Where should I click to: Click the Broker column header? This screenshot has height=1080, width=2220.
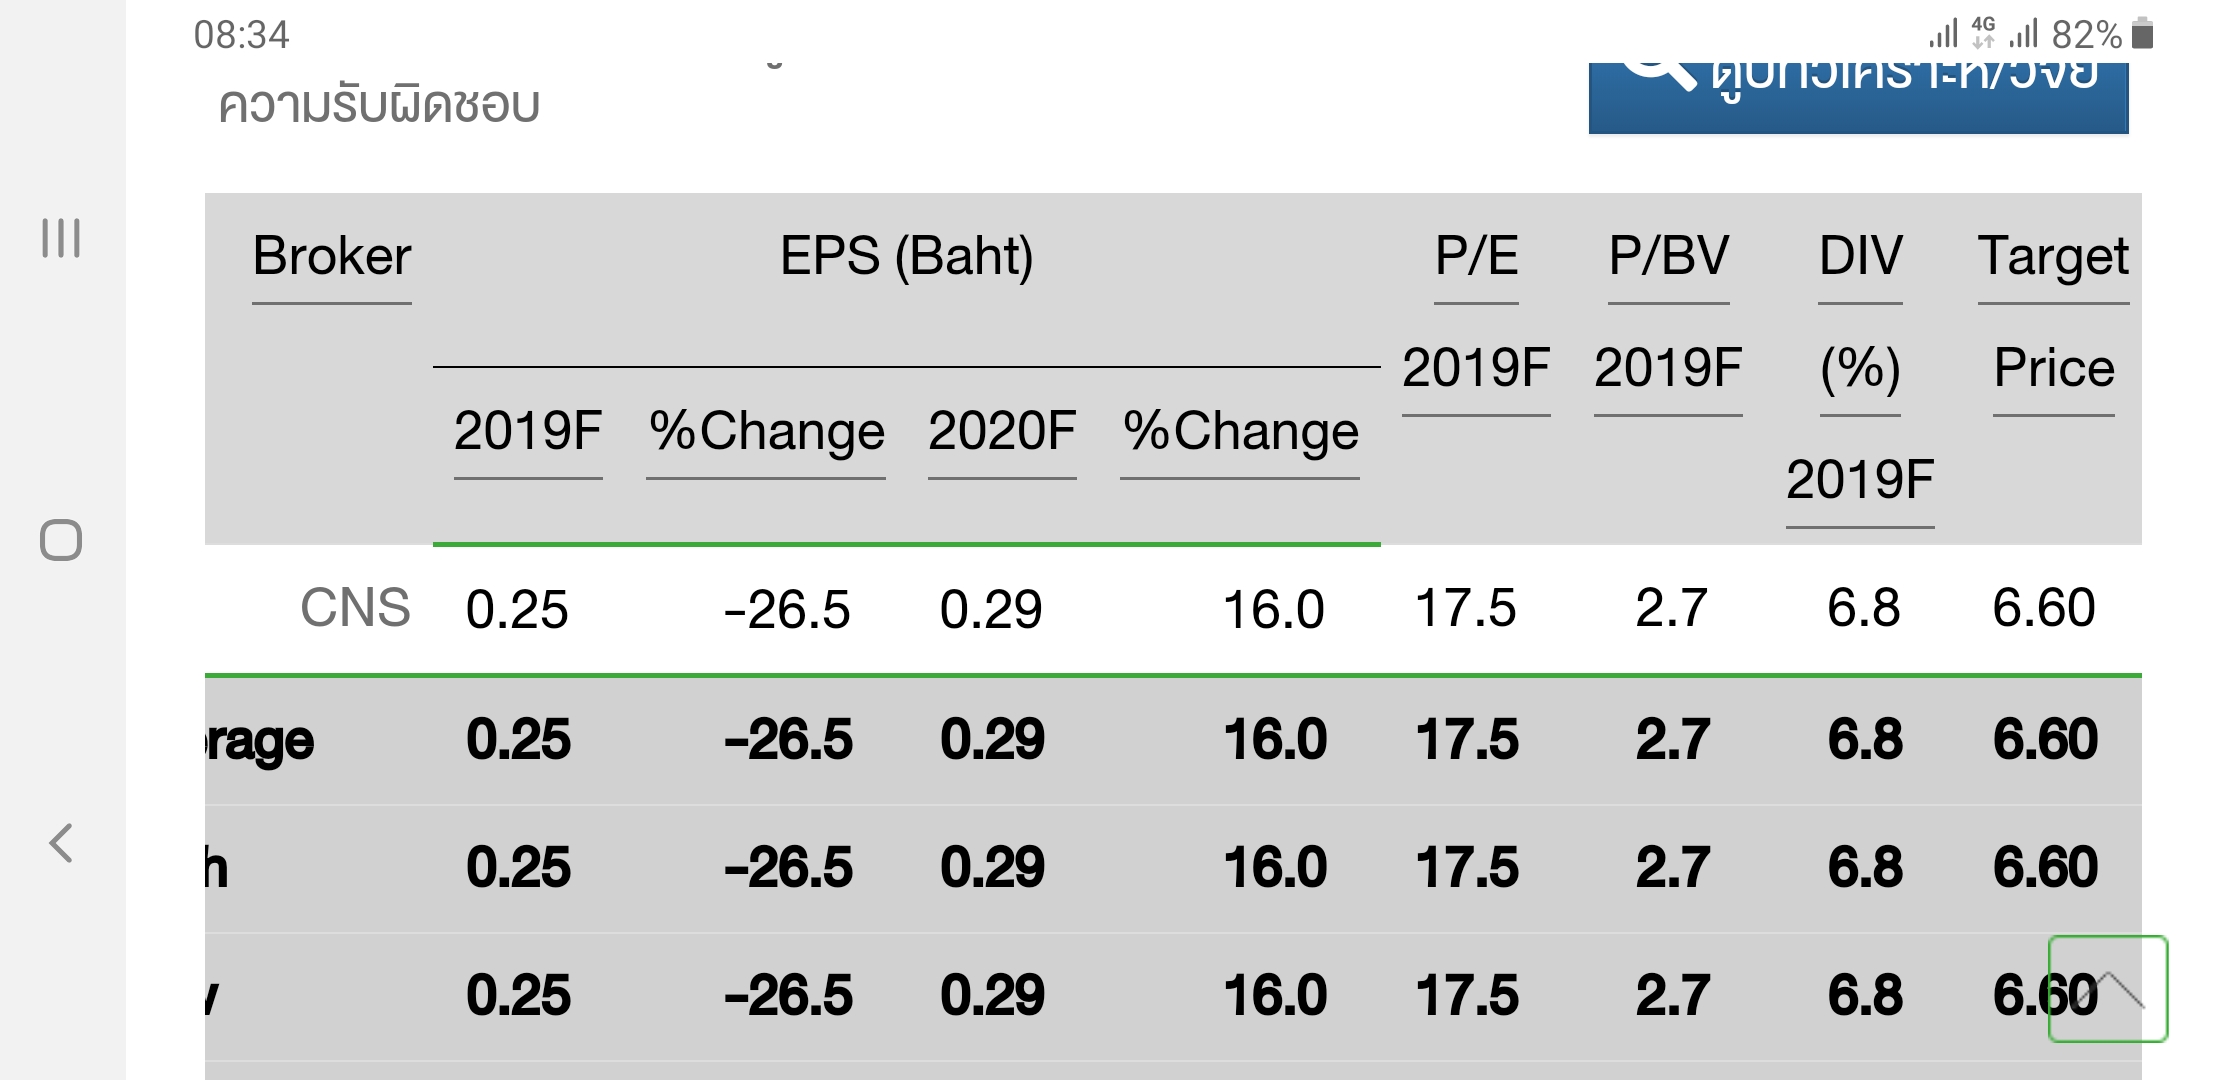click(x=331, y=256)
